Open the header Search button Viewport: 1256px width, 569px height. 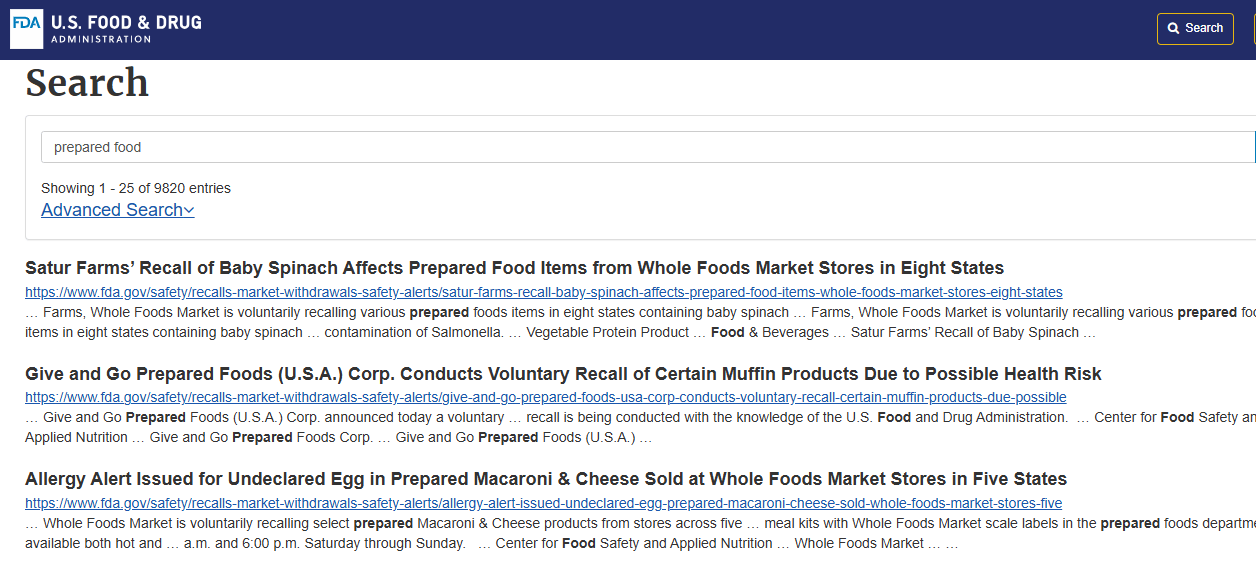click(1194, 28)
